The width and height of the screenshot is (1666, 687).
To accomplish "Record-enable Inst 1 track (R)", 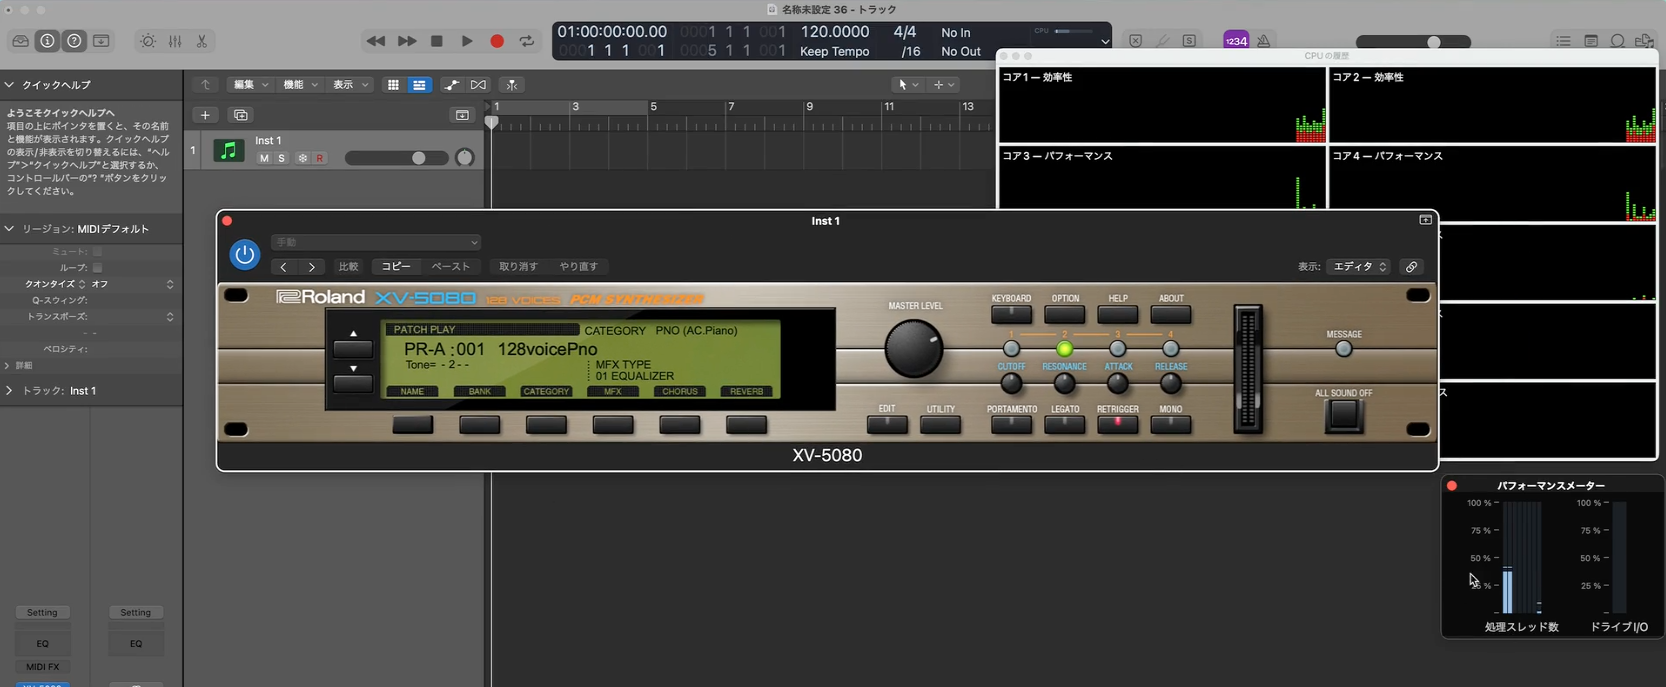I will [320, 158].
